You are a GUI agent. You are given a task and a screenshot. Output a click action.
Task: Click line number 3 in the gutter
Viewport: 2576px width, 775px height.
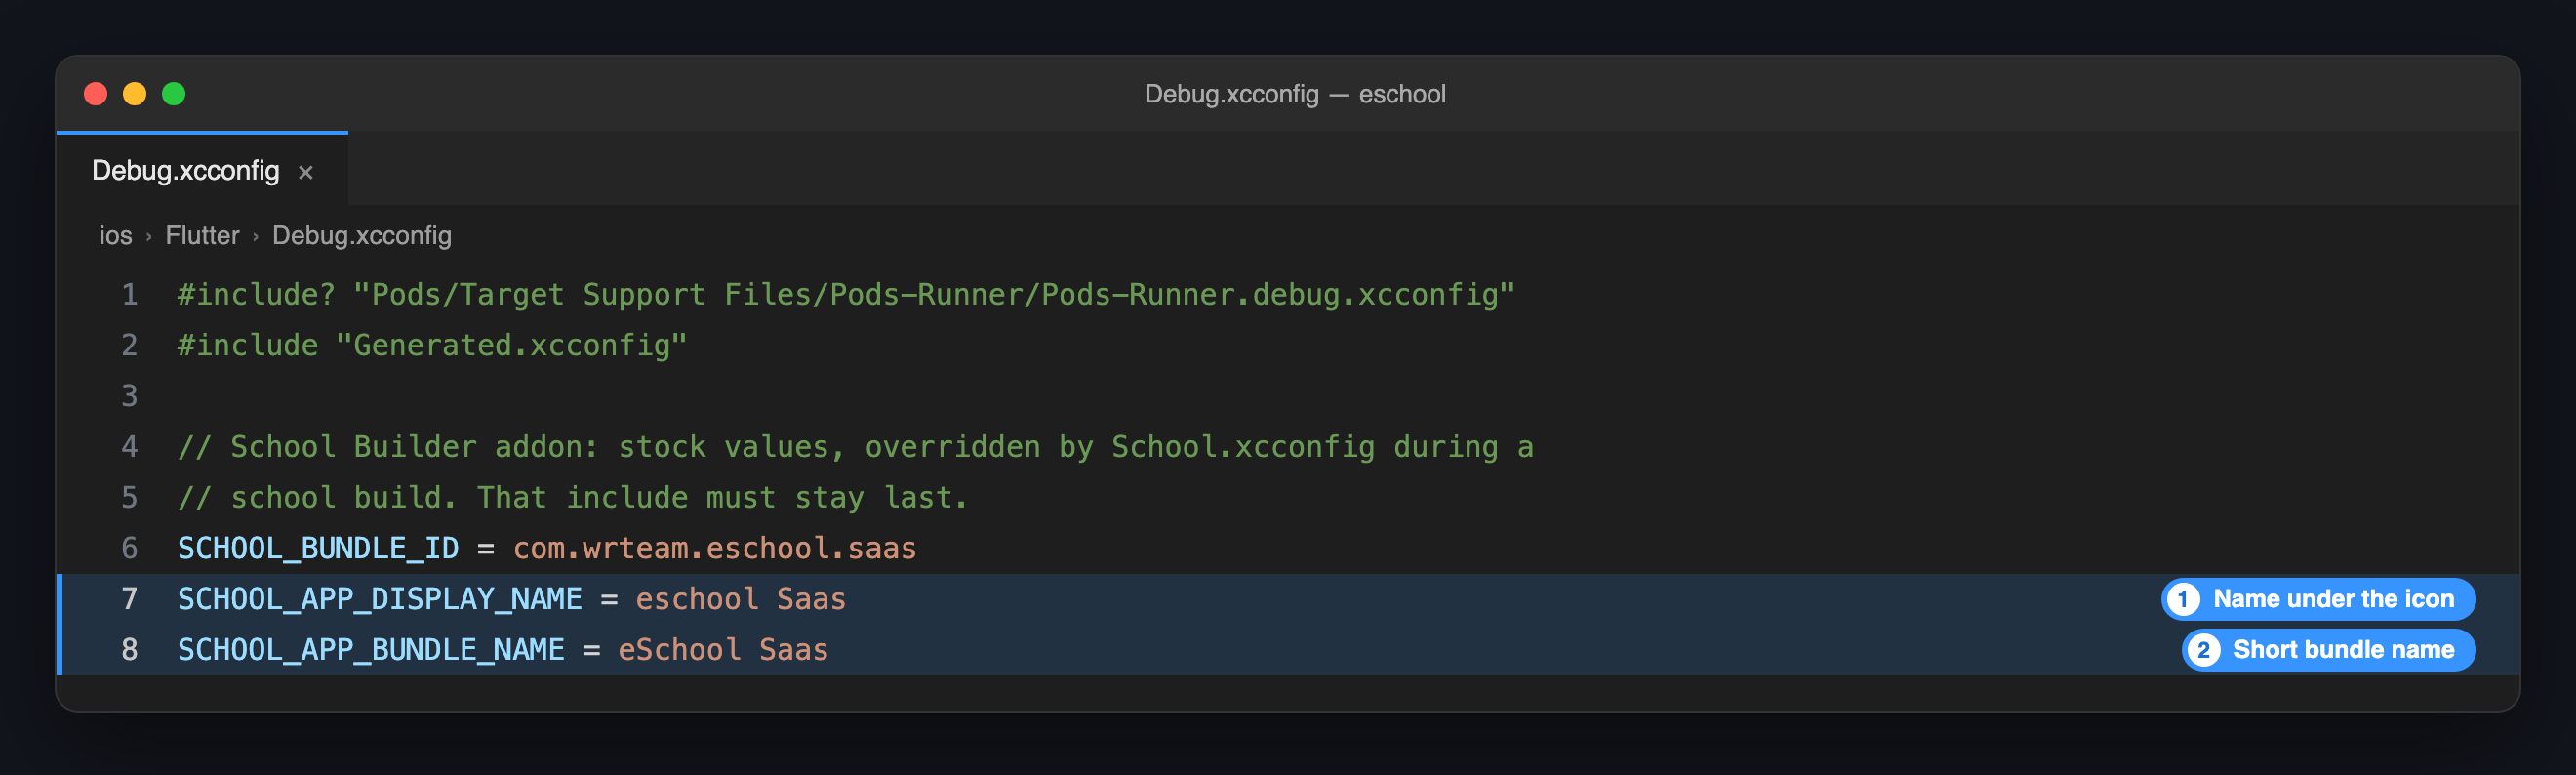pyautogui.click(x=130, y=396)
